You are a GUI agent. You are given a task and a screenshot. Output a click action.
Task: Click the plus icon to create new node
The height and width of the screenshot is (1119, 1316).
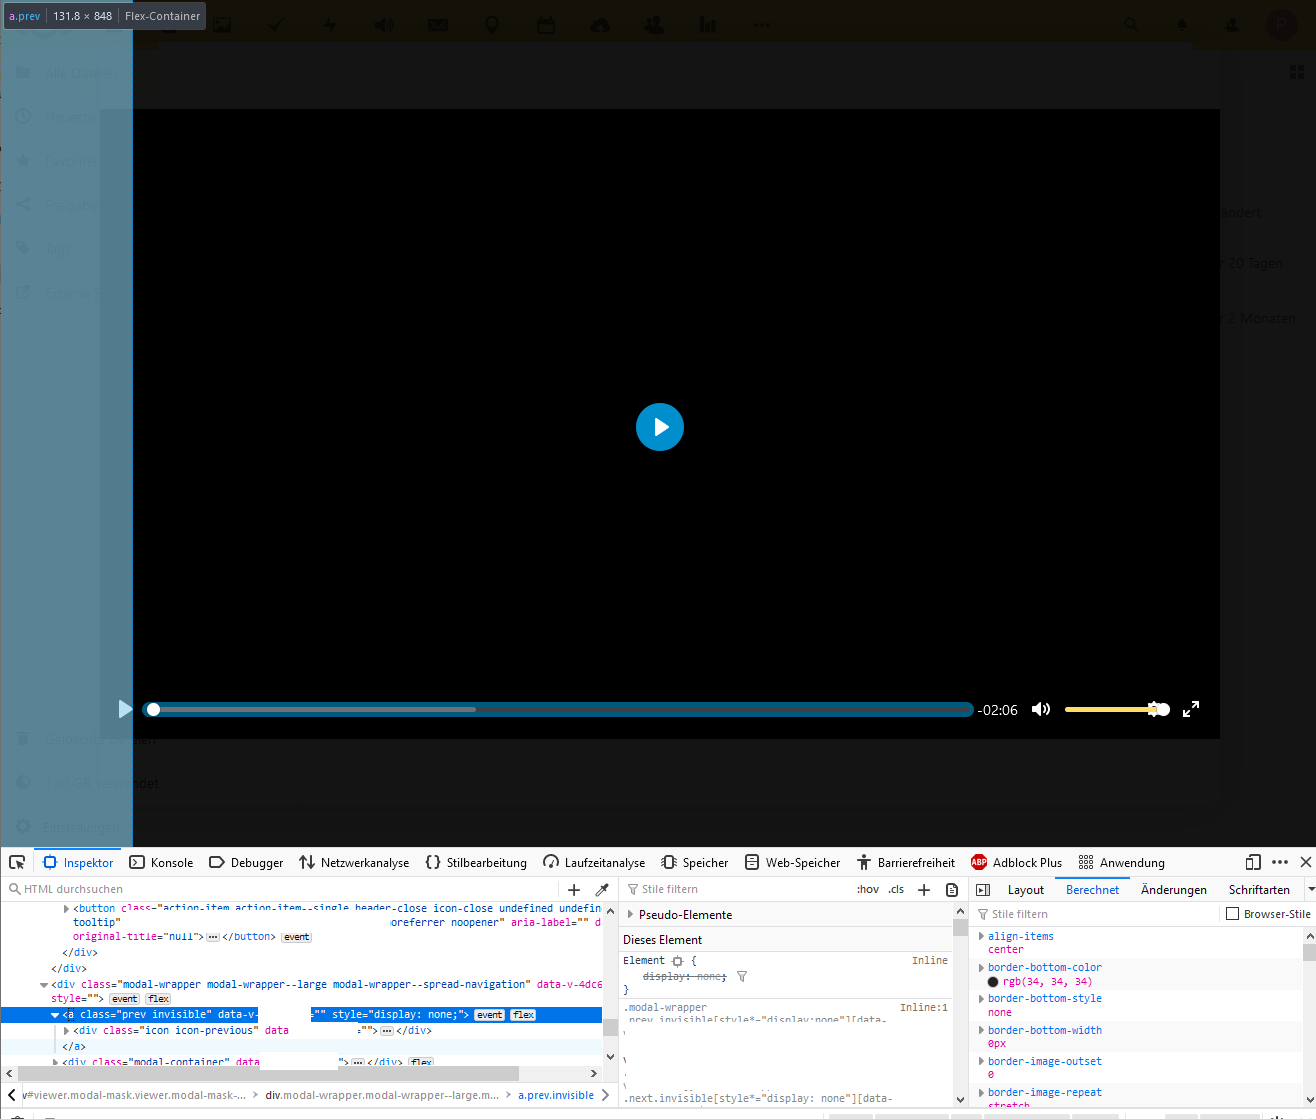[x=573, y=888]
